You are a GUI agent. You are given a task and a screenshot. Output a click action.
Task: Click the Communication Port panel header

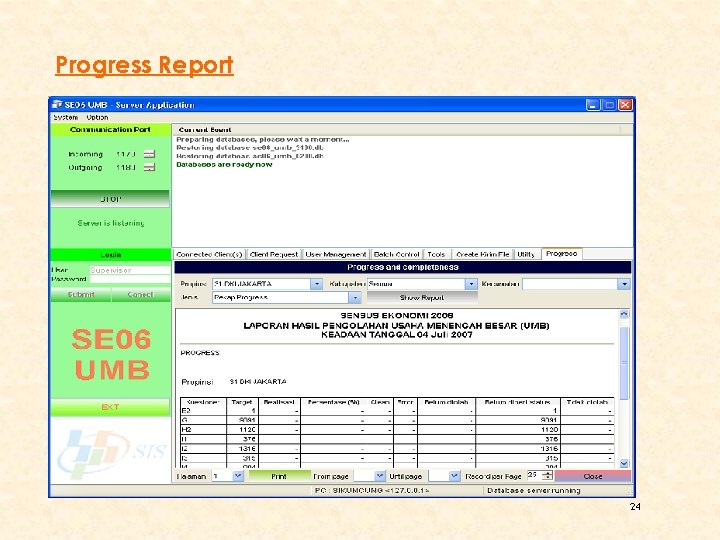click(x=110, y=129)
